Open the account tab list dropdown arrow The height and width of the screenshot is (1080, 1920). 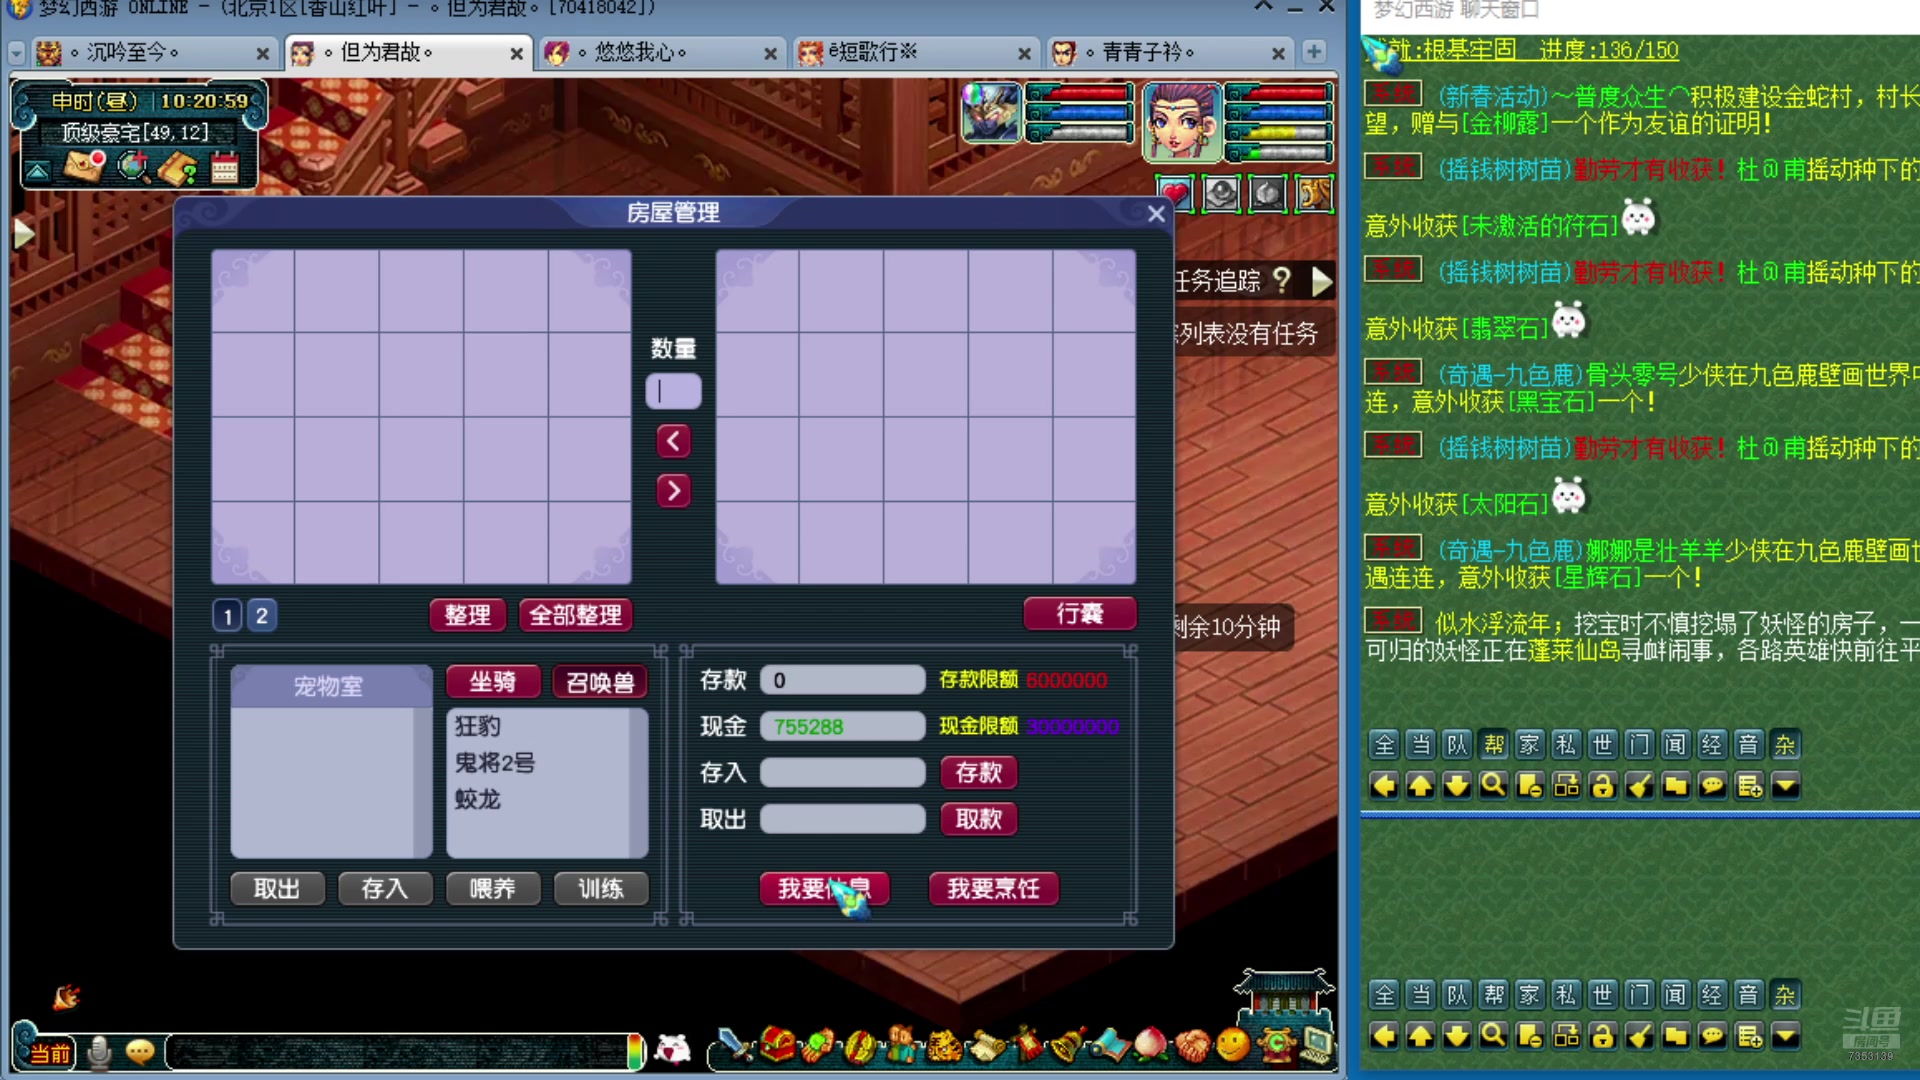15,52
